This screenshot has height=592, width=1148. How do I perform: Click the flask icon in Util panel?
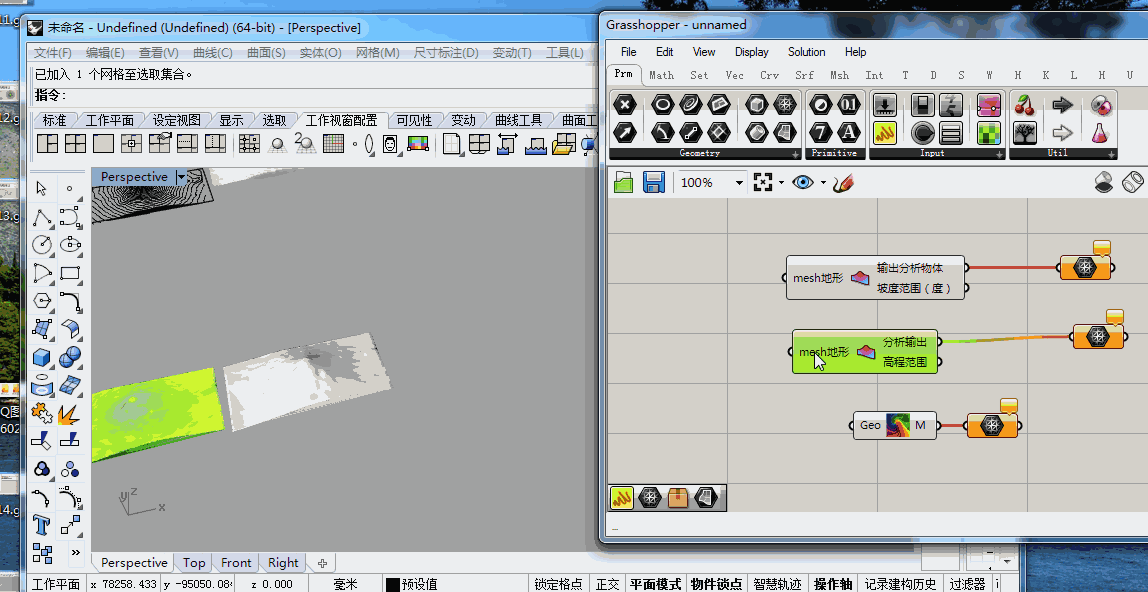point(1100,132)
